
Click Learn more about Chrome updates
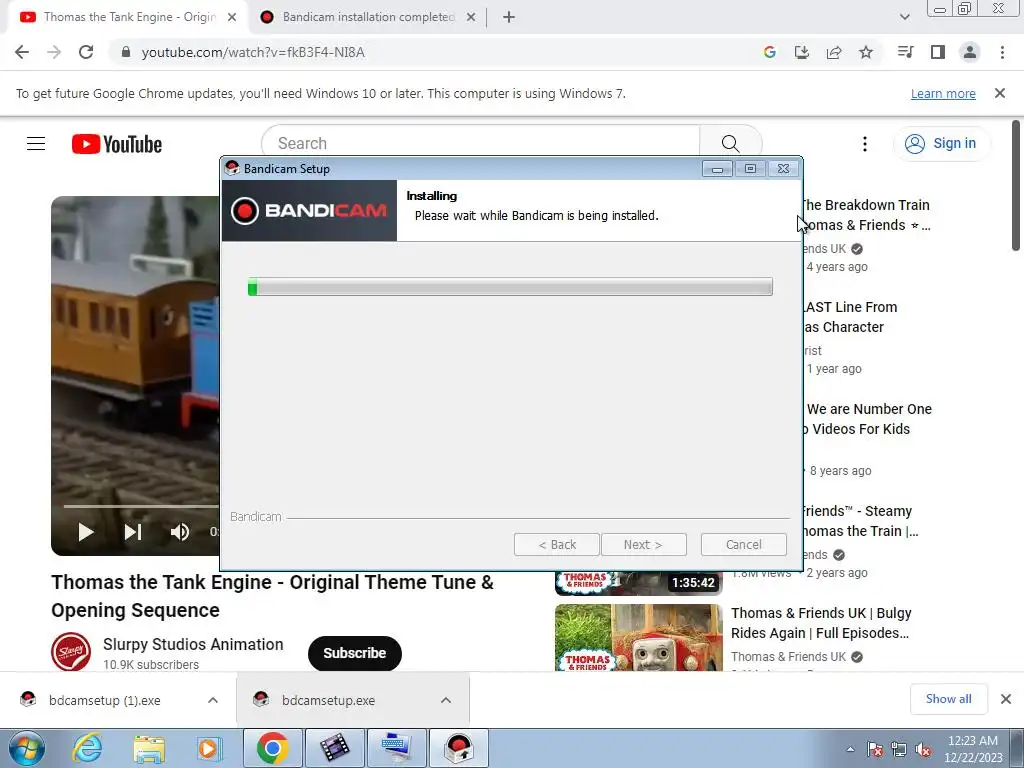(x=943, y=93)
